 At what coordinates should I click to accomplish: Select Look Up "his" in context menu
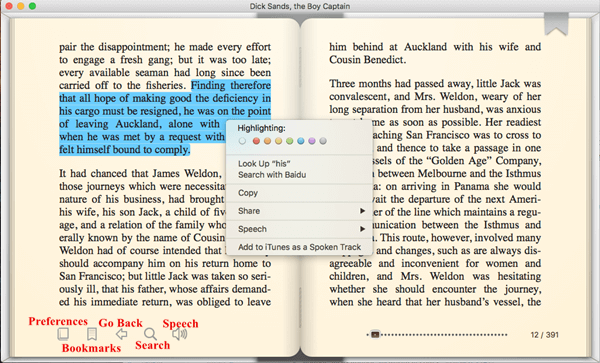(264, 164)
